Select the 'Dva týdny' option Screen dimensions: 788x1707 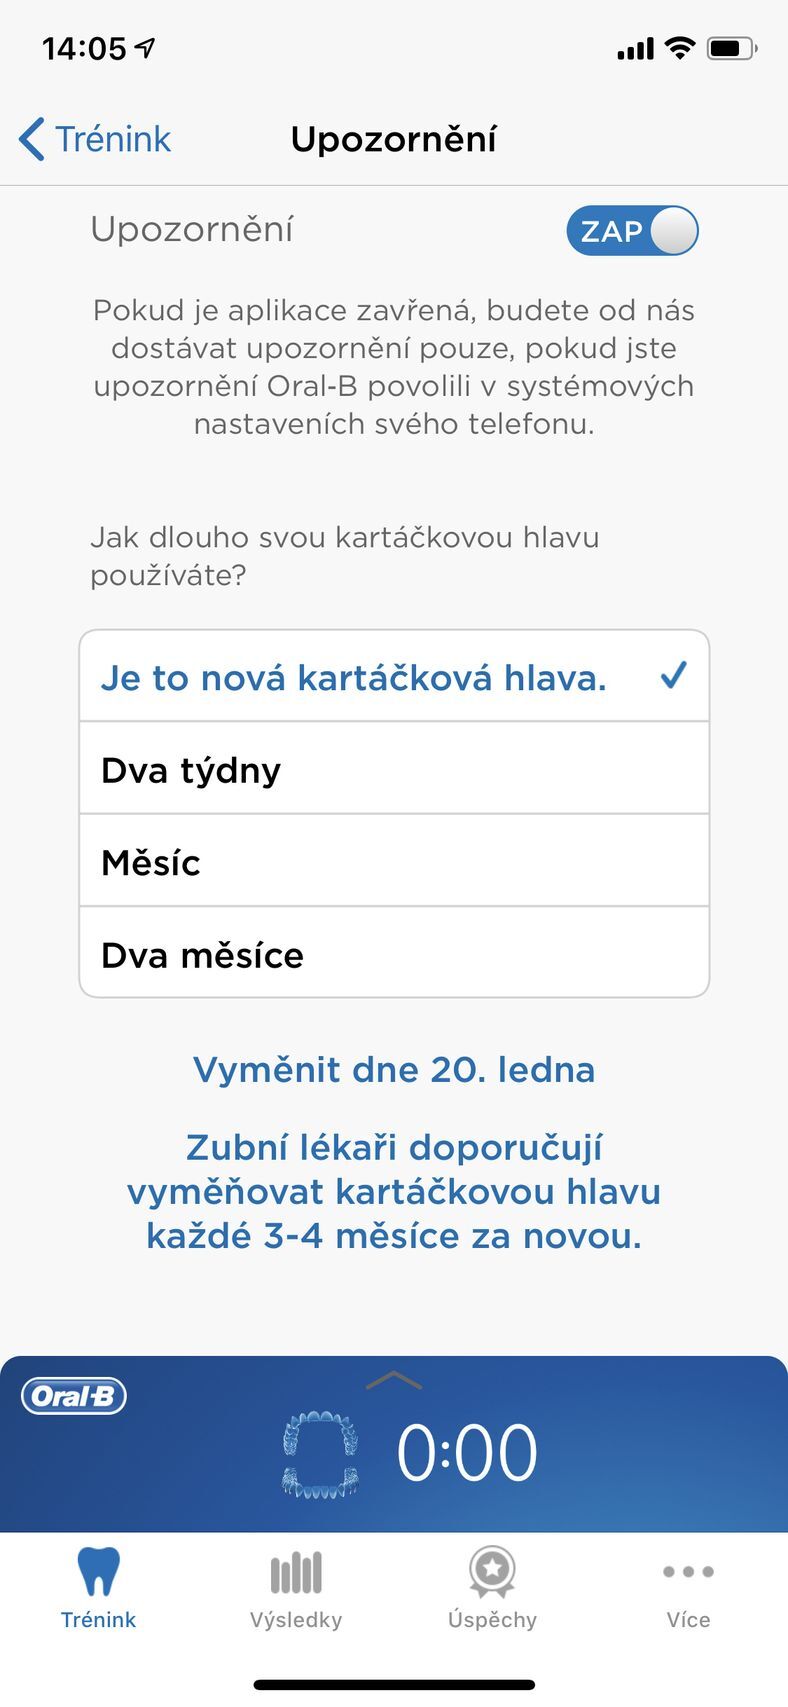coord(394,769)
